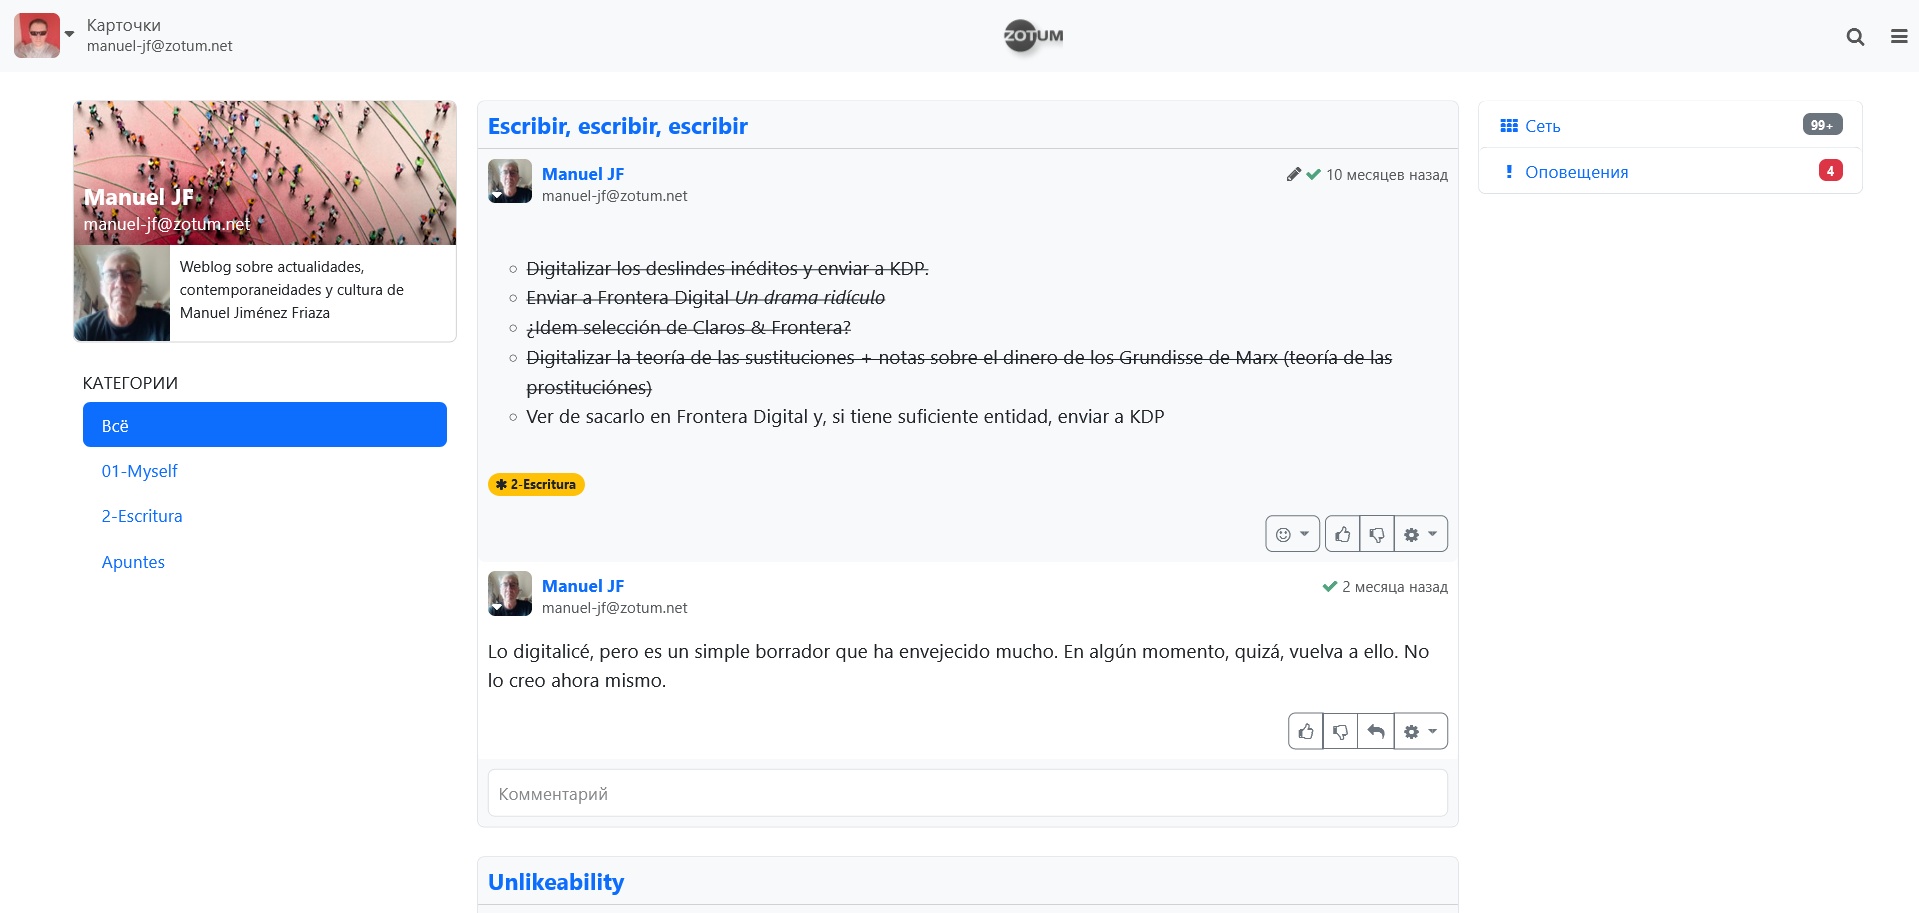The height and width of the screenshot is (913, 1919).
Task: Click the search magnifier icon
Action: (x=1855, y=37)
